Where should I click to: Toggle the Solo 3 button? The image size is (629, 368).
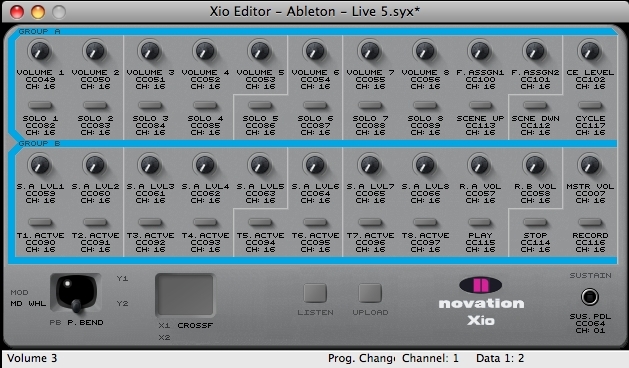(150, 106)
